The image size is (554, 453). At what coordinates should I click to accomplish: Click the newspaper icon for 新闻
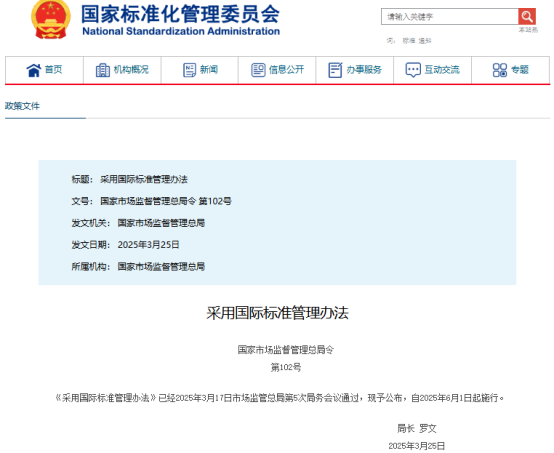click(189, 70)
